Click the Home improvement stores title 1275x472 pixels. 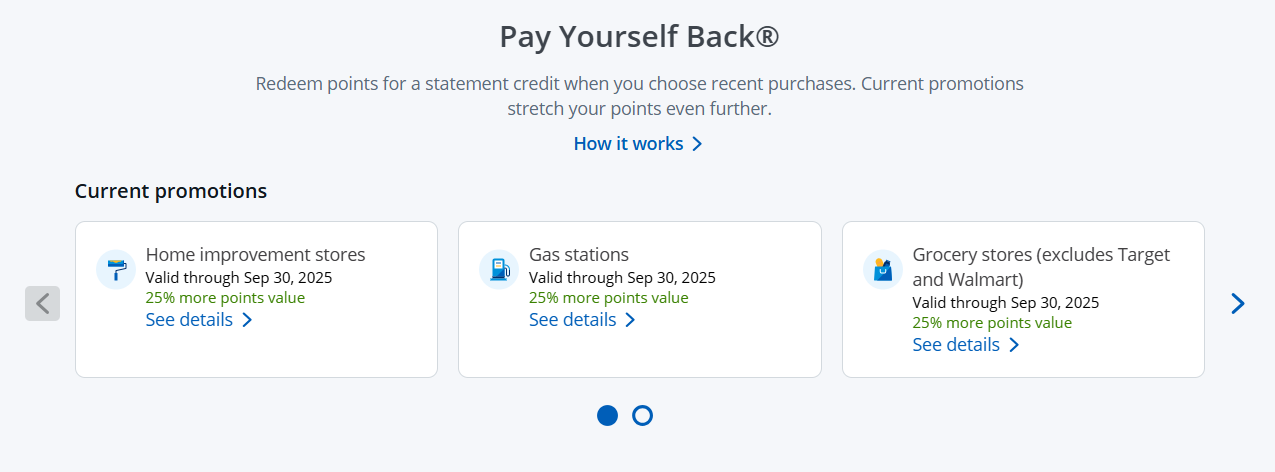tap(255, 254)
